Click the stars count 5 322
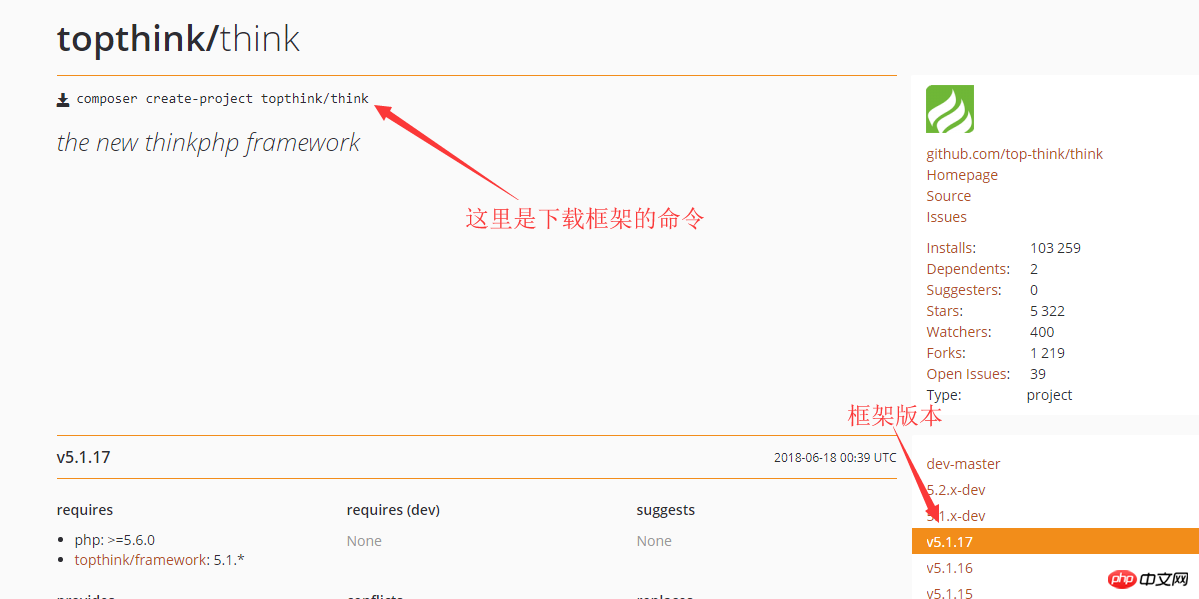 [x=1048, y=311]
